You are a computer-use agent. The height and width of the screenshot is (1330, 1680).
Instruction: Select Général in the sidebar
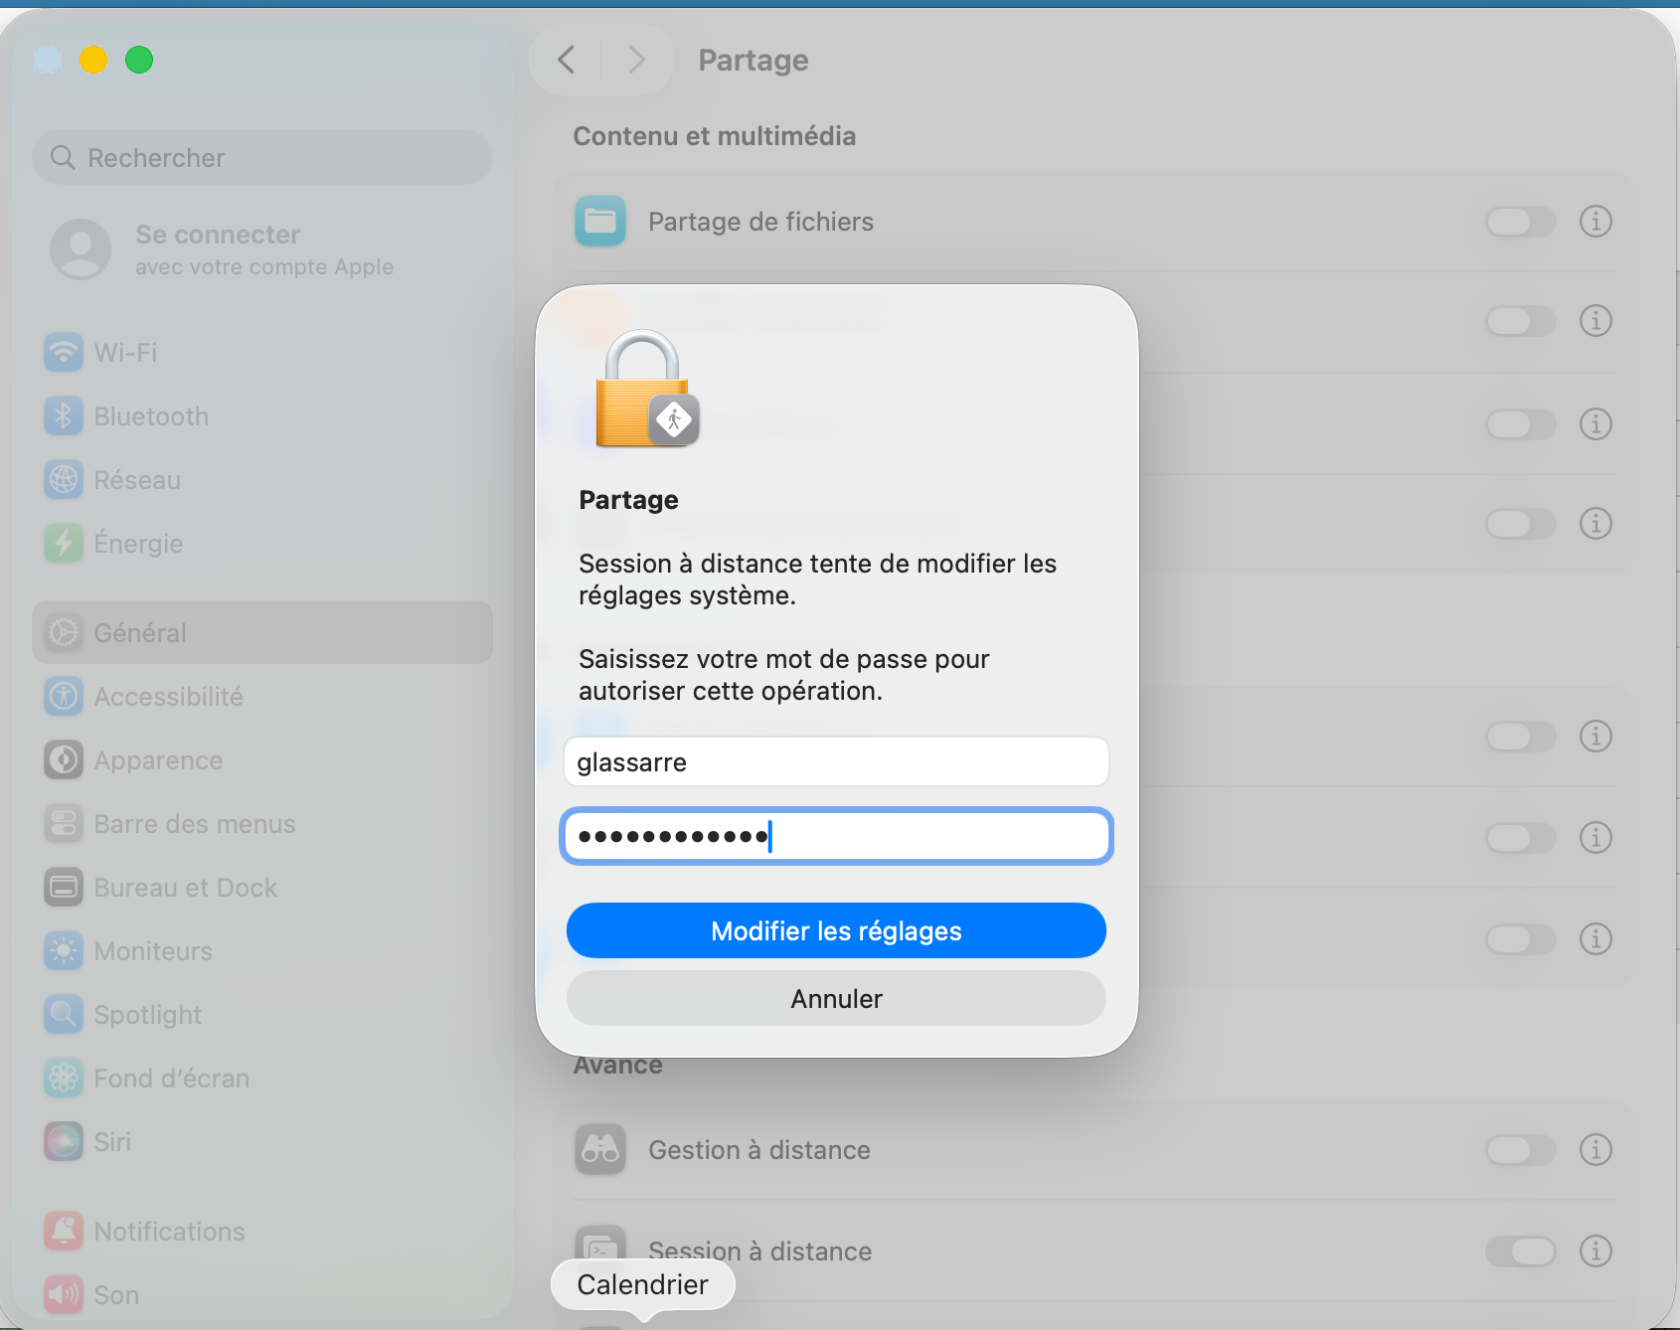click(x=262, y=632)
